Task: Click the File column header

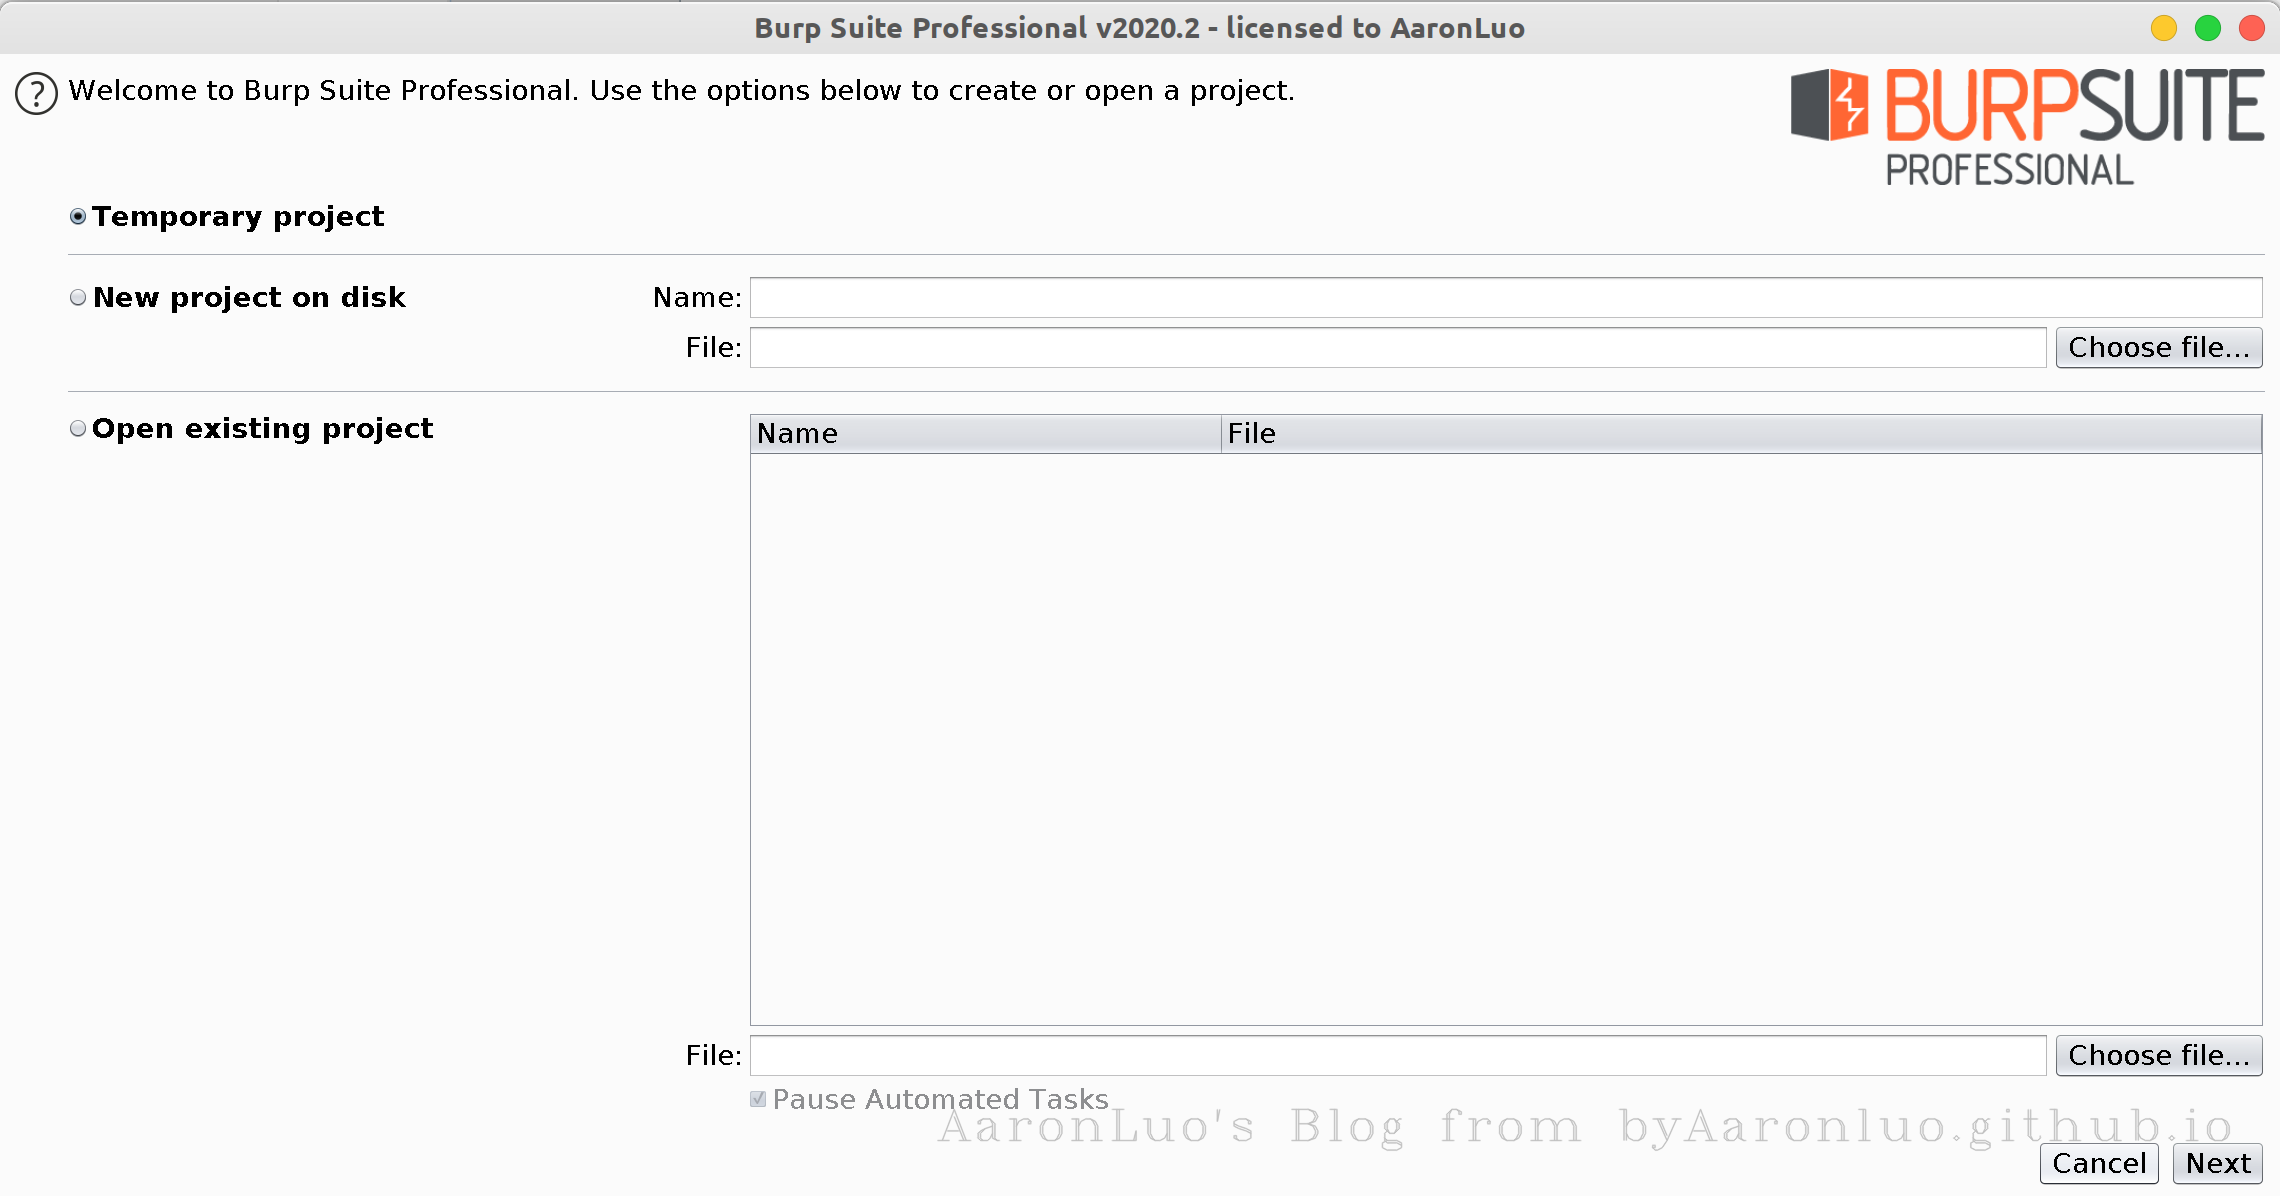Action: coord(1740,434)
